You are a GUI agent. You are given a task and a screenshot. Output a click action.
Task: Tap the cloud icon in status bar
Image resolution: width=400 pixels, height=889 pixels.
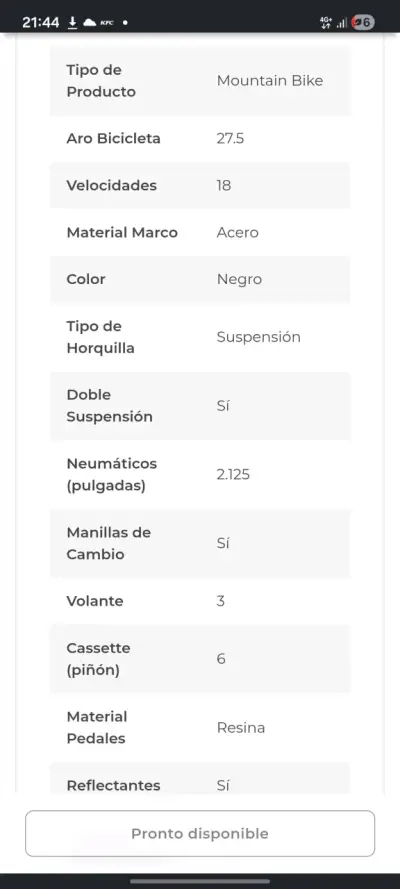90,23
